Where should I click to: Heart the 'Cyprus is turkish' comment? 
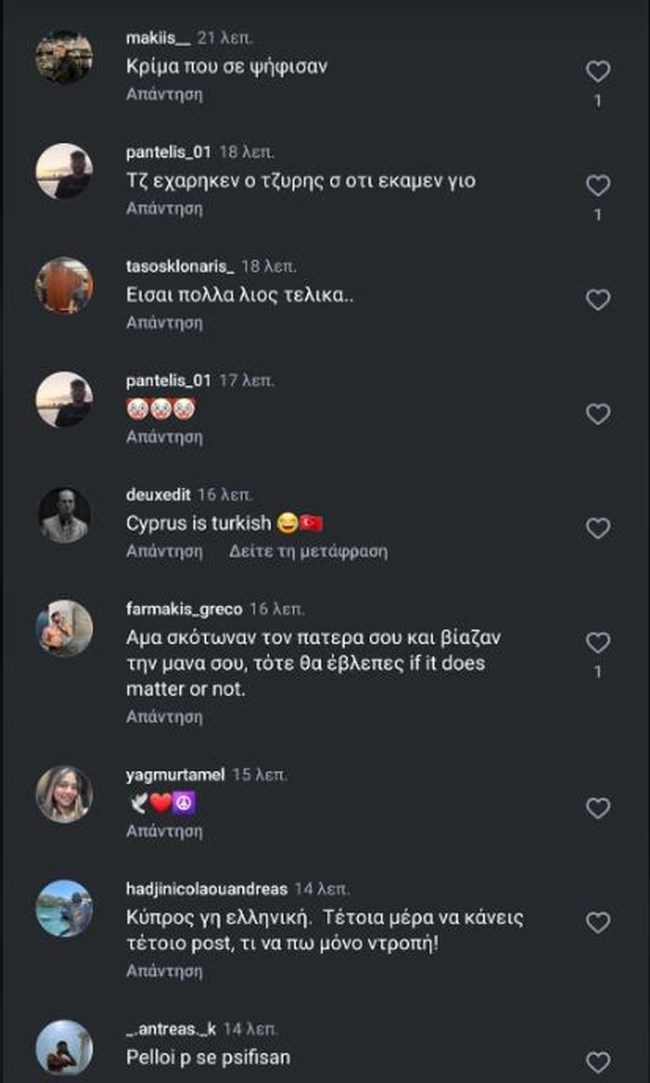pos(598,528)
